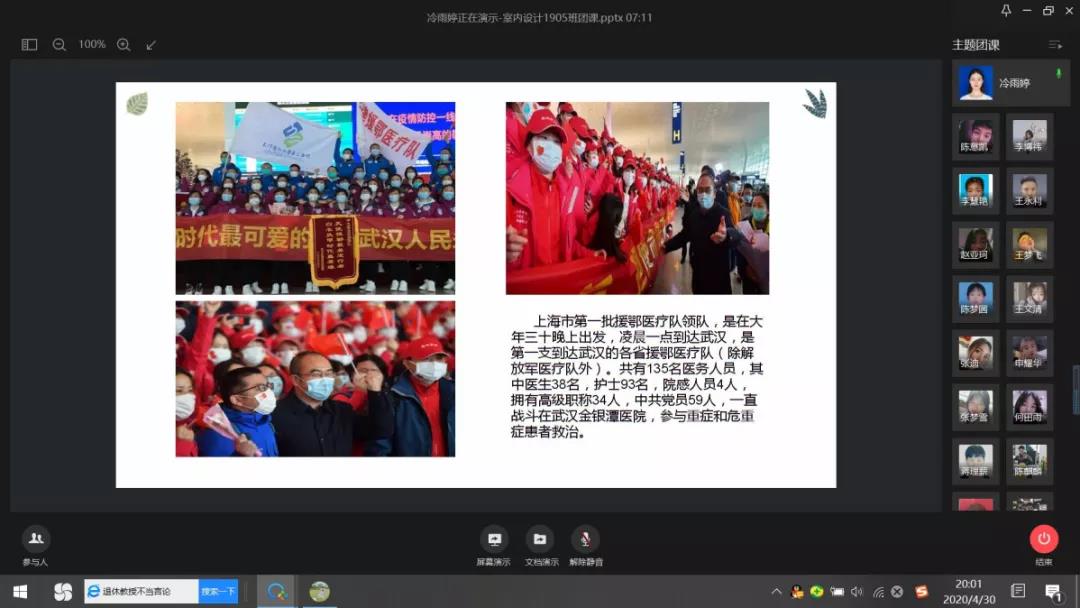This screenshot has width=1080, height=608.
Task: Start screen sharing with 屏幕演示
Action: coord(493,540)
